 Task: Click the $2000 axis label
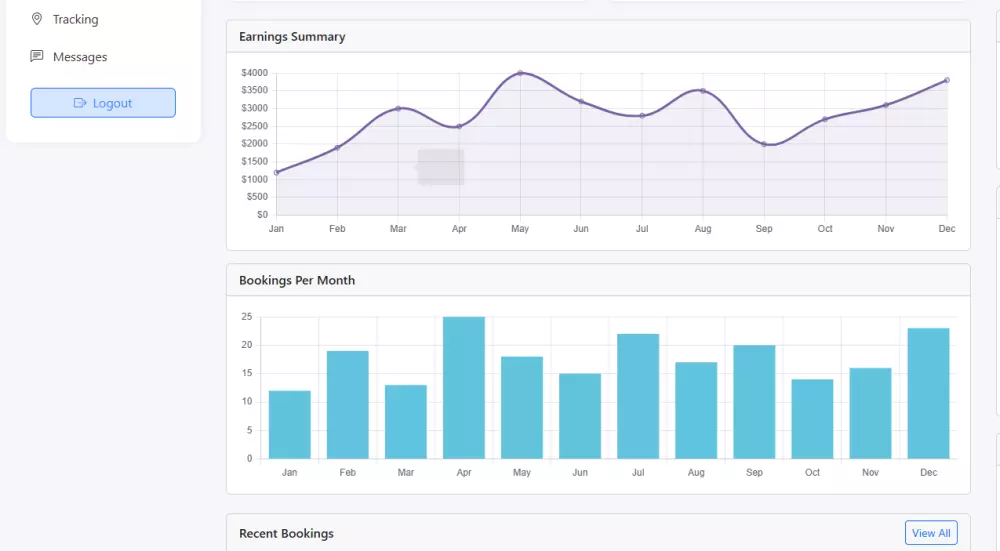(254, 143)
